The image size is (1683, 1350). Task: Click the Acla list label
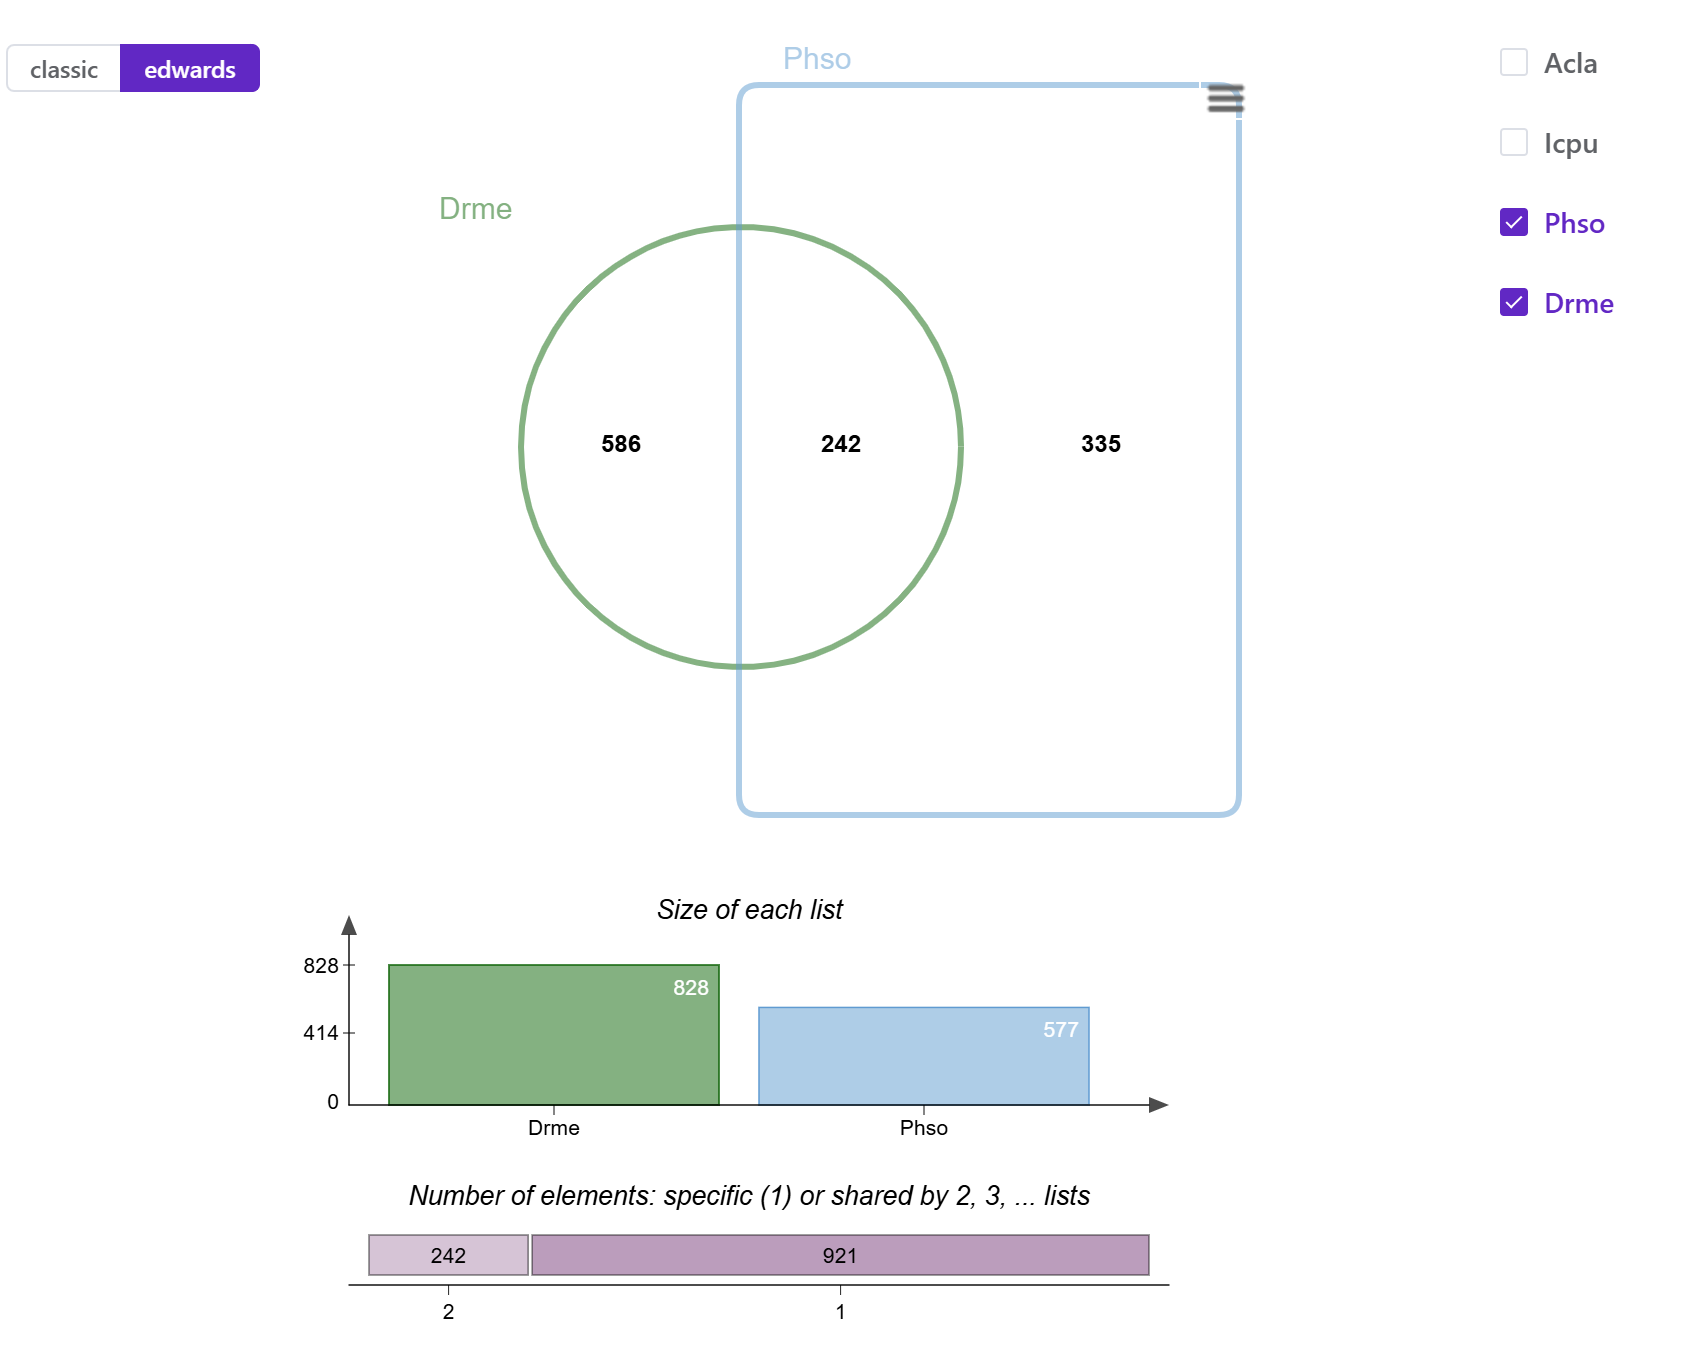pos(1571,63)
